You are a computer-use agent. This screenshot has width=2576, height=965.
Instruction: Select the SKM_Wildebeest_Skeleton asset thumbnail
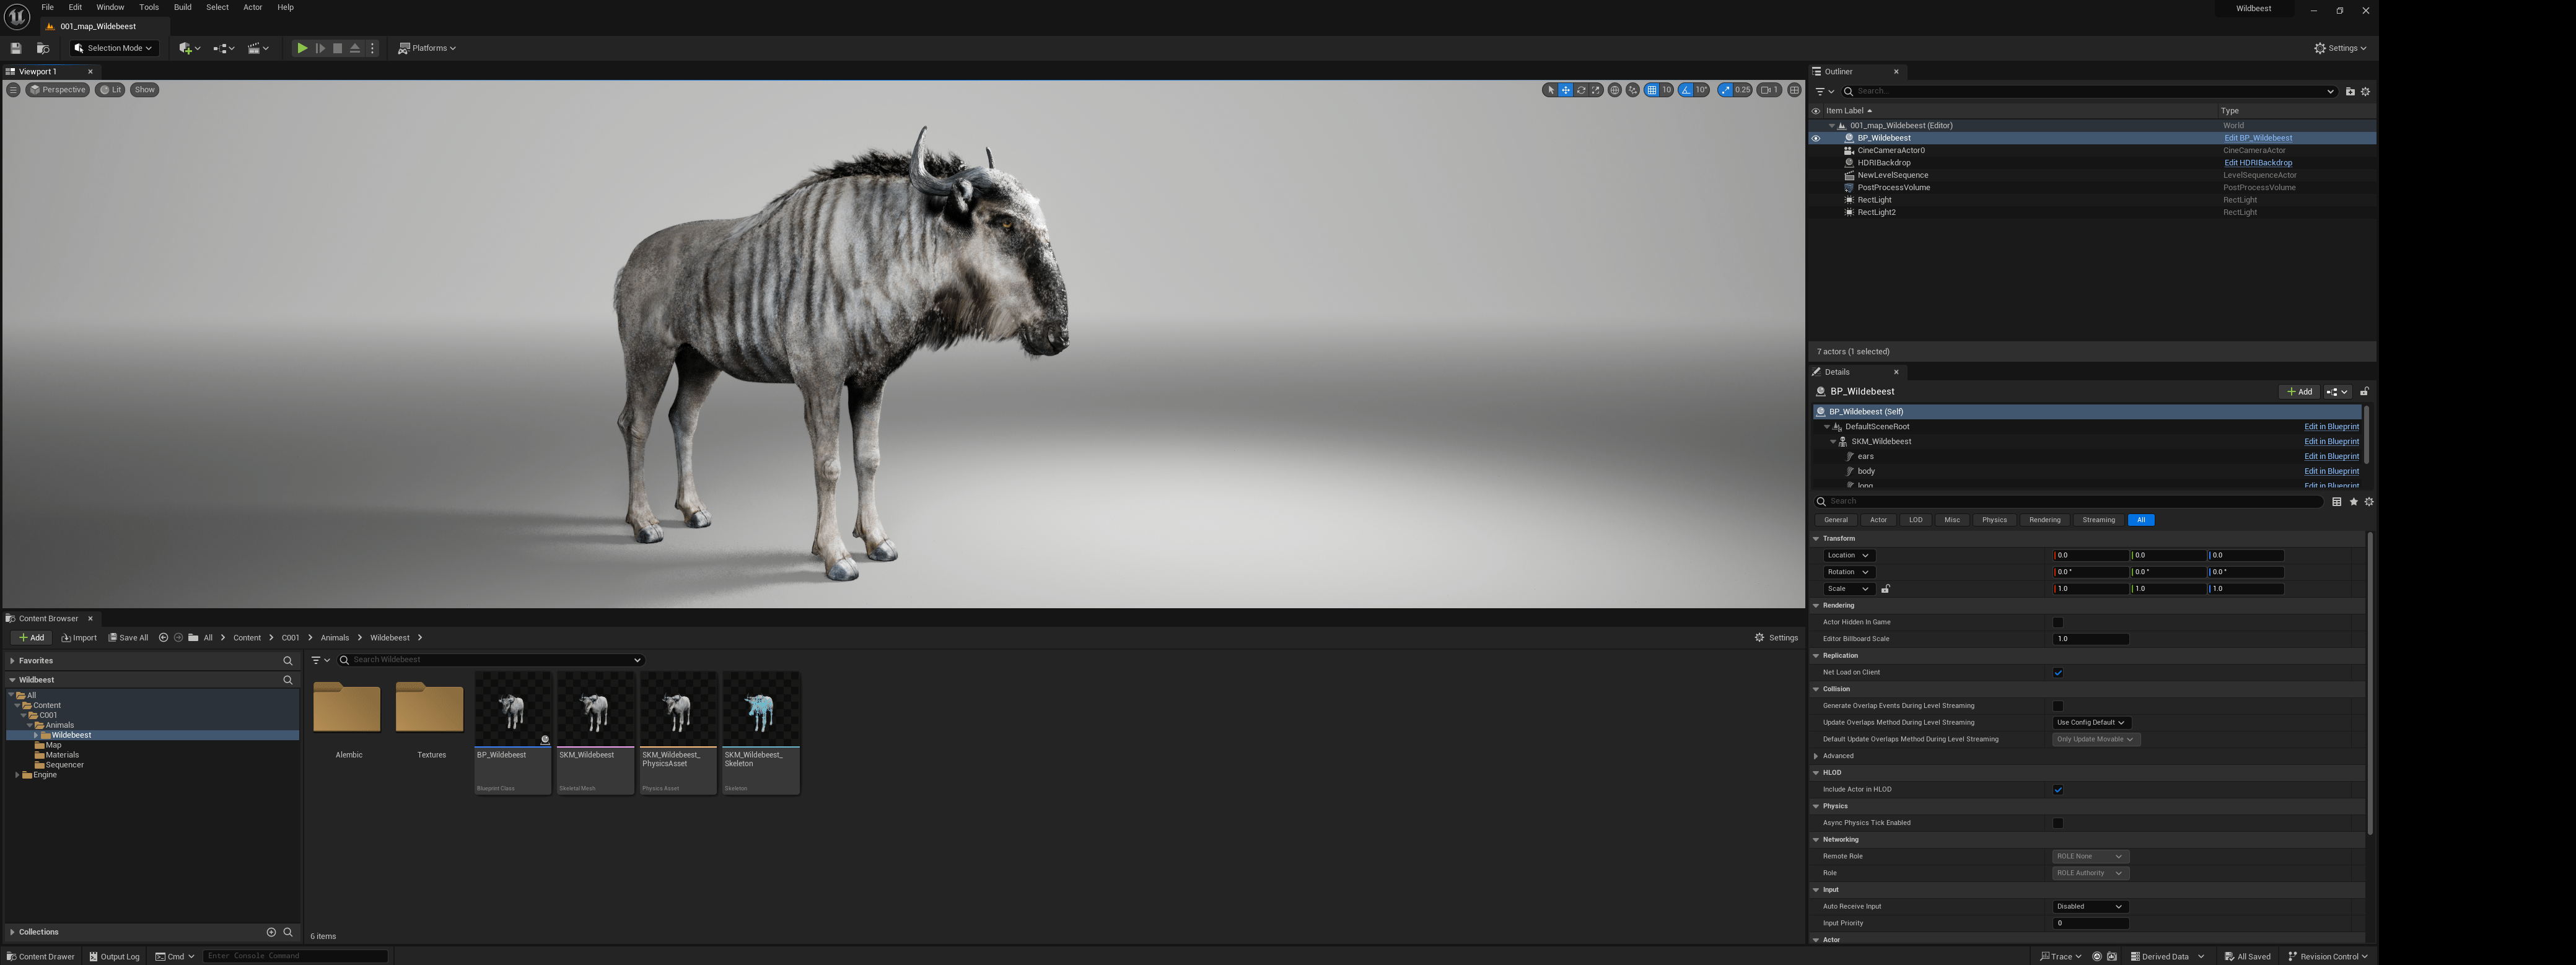(x=761, y=733)
